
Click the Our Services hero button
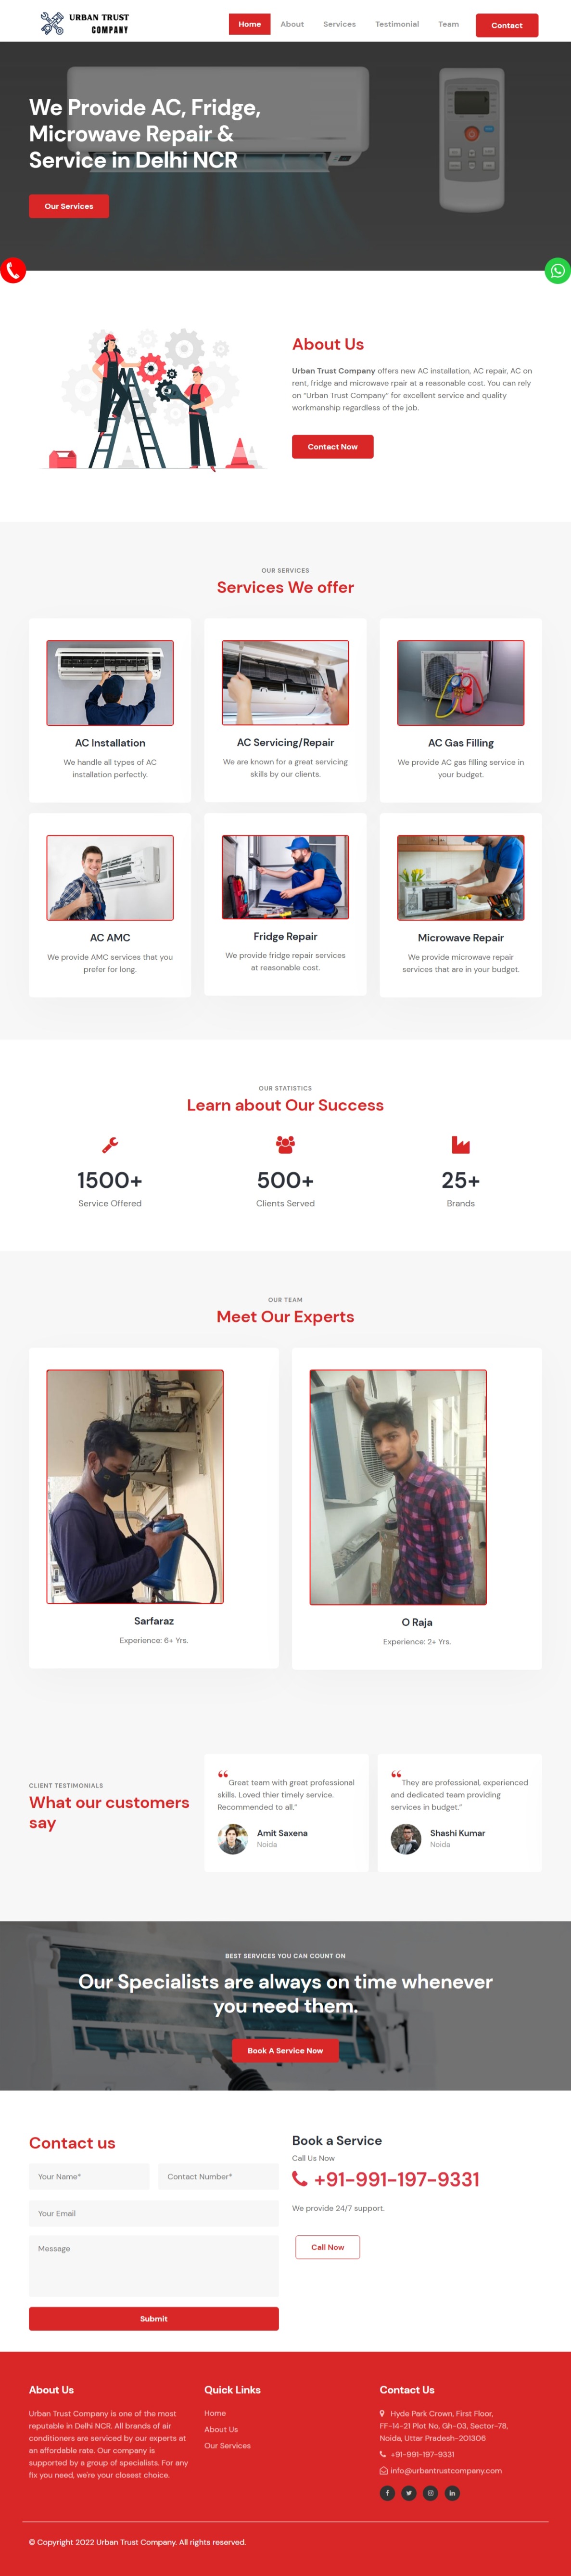[69, 206]
